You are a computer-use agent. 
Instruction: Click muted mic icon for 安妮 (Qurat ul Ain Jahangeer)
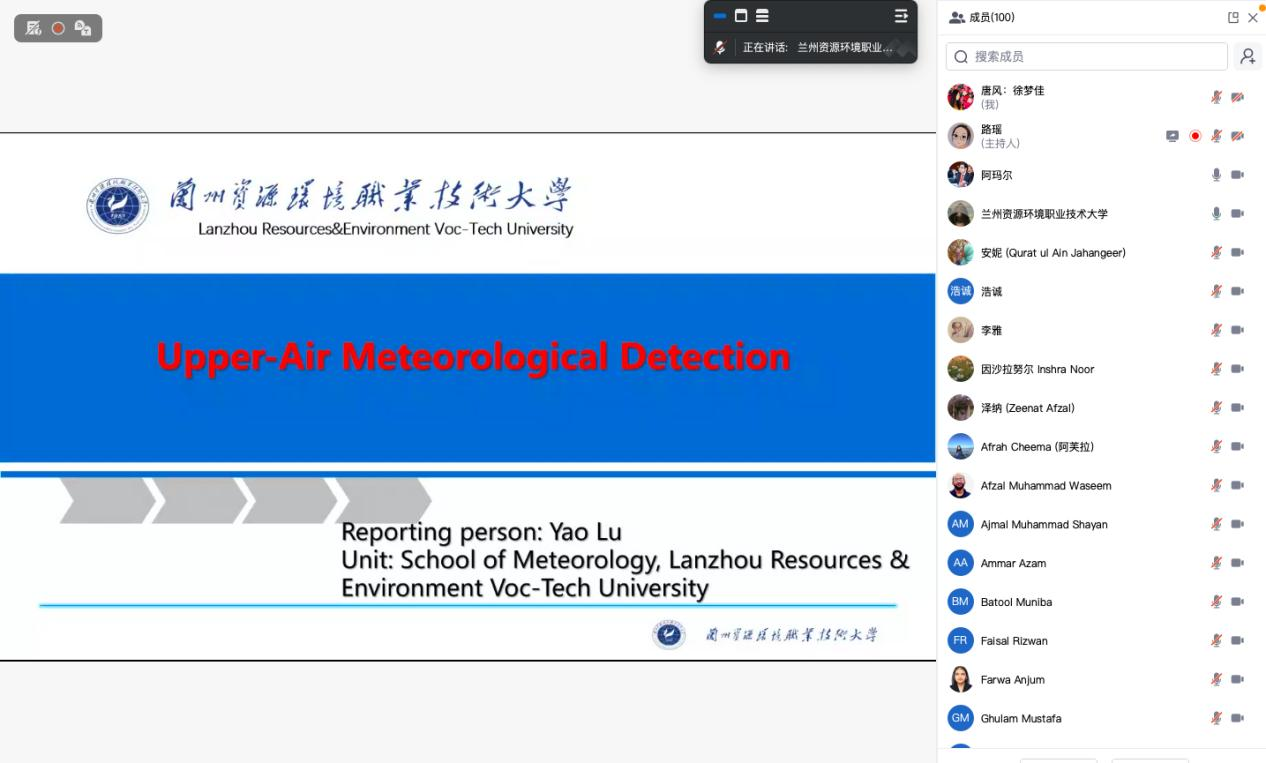1217,252
